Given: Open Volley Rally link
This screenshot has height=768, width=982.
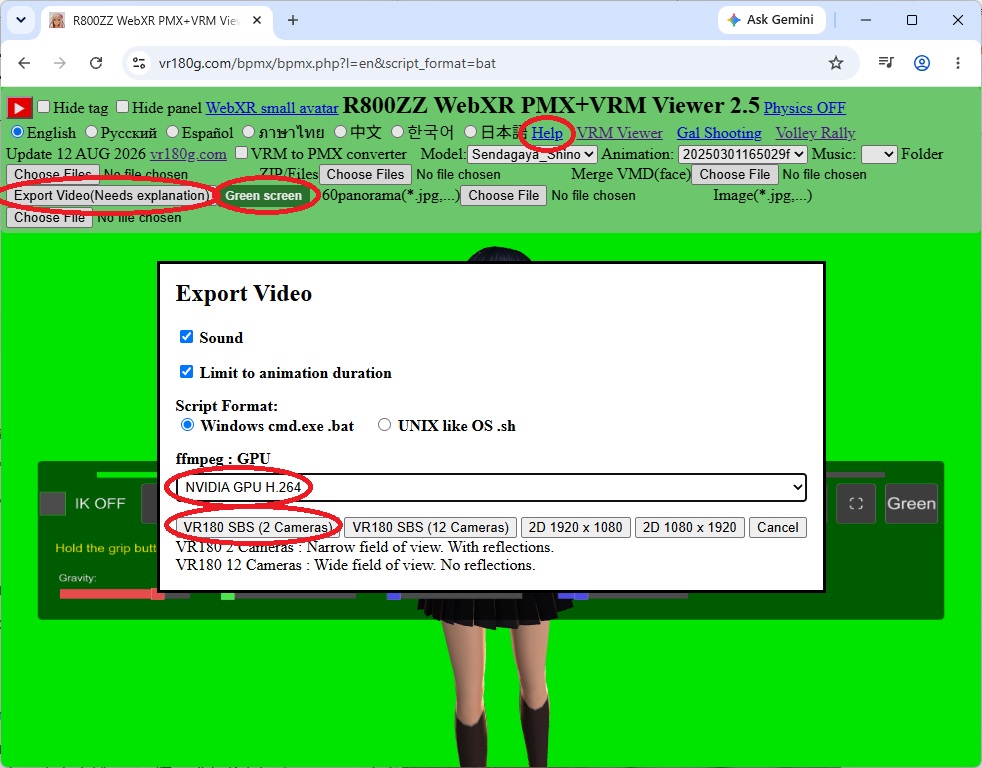Looking at the screenshot, I should [815, 133].
